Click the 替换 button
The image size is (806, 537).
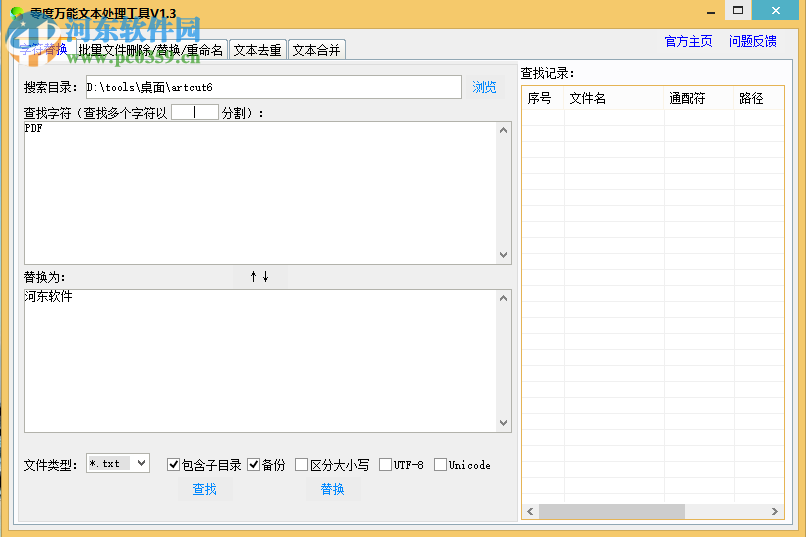pyautogui.click(x=333, y=489)
